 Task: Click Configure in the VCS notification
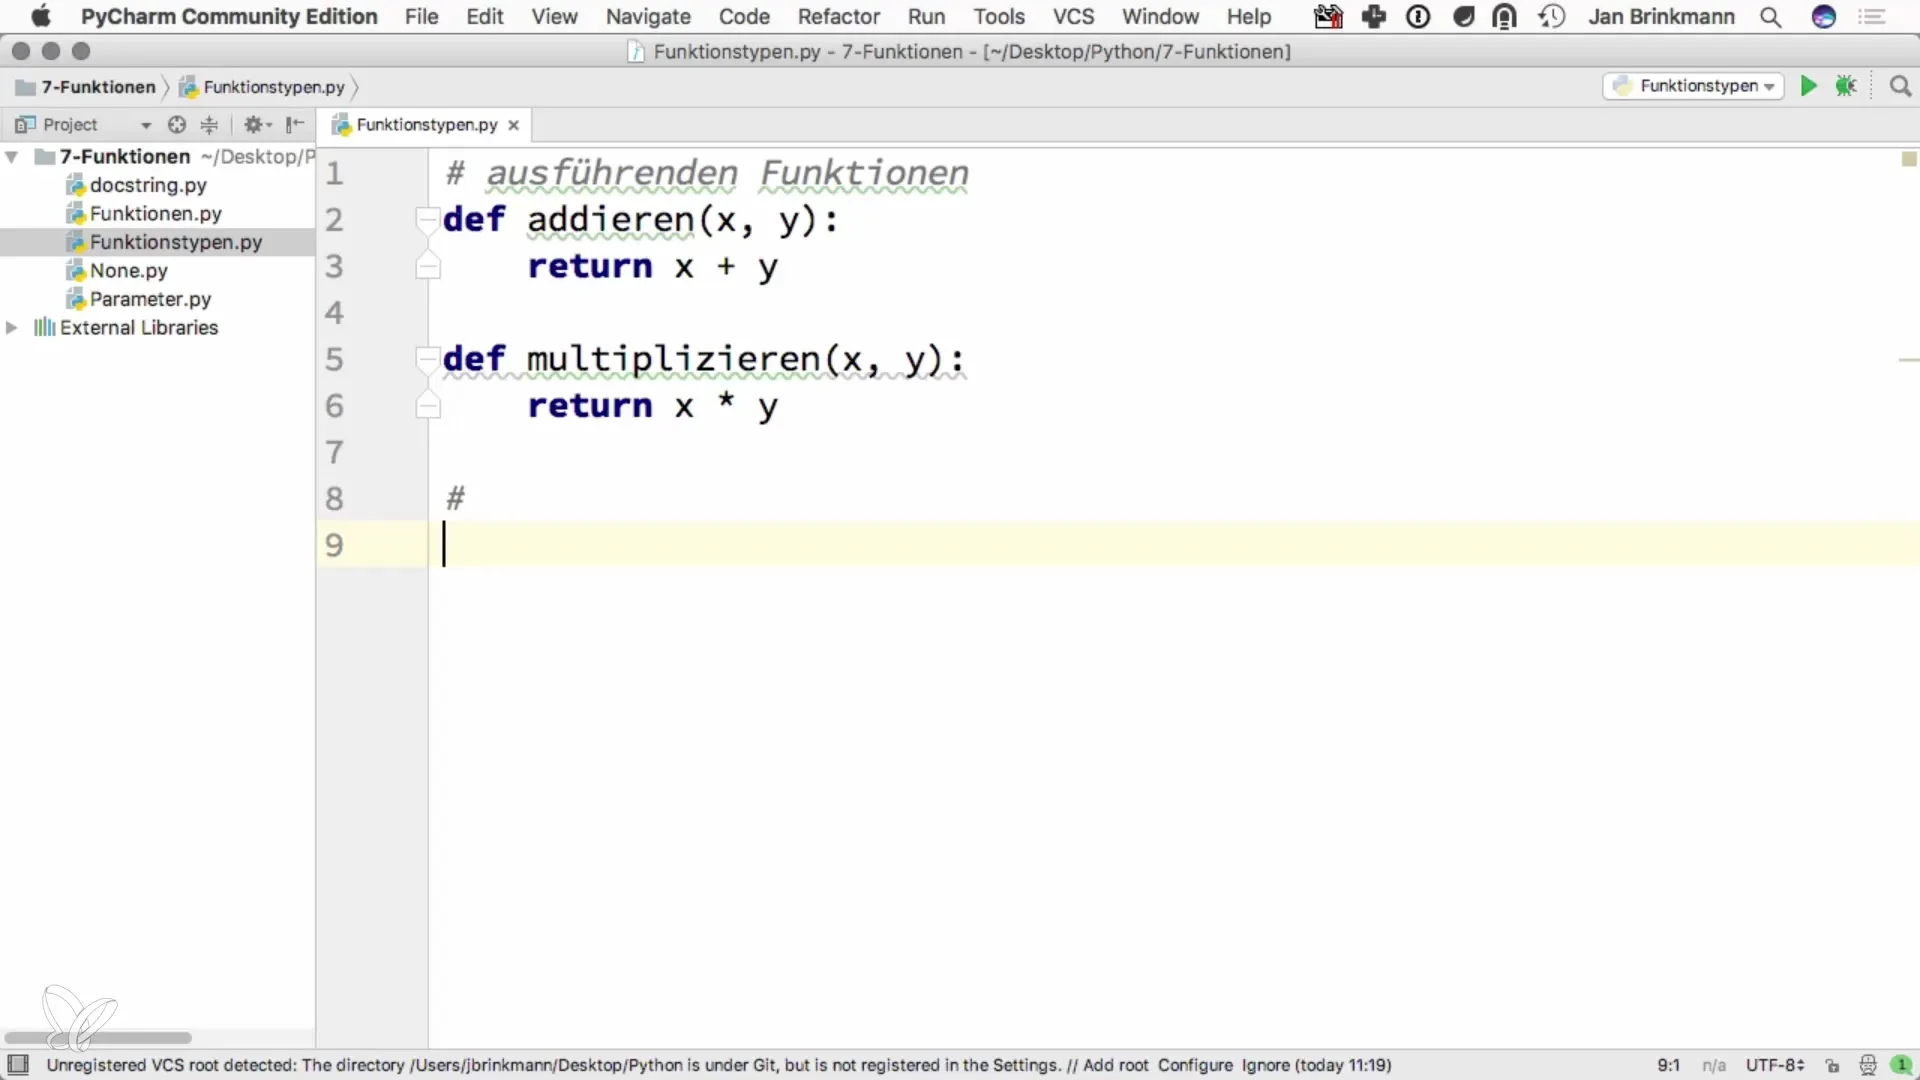click(1195, 1065)
